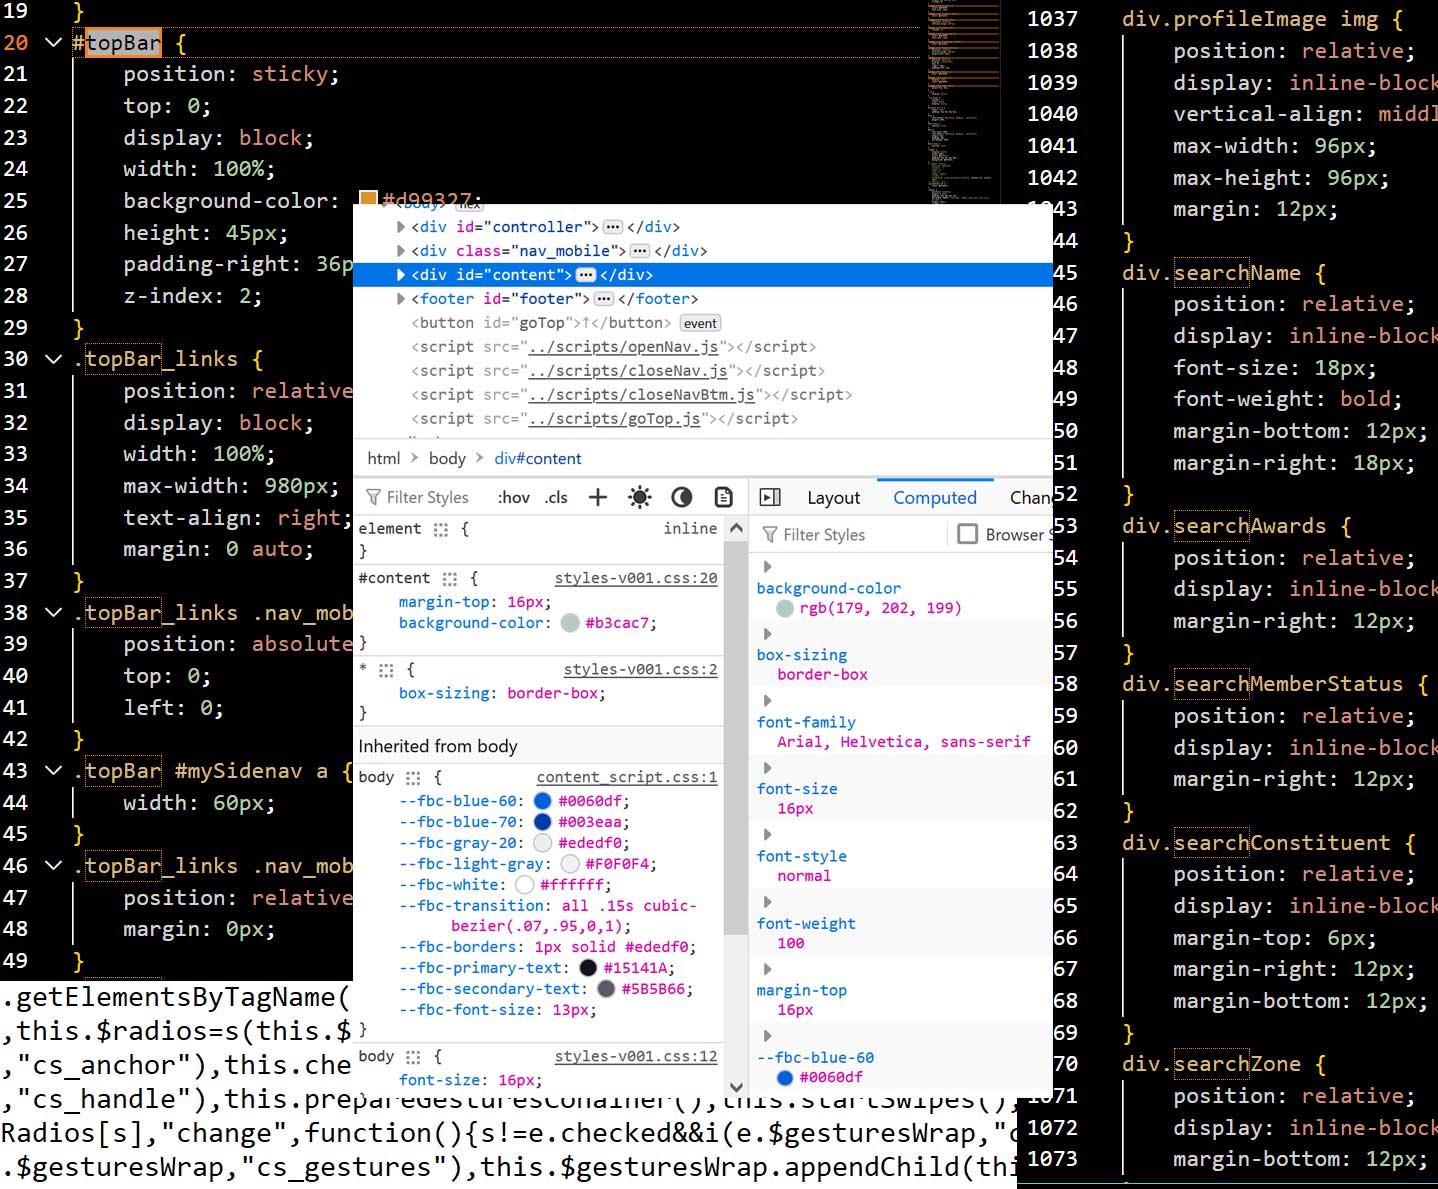Toggle dark color scheme simulation moon icon

tap(682, 497)
